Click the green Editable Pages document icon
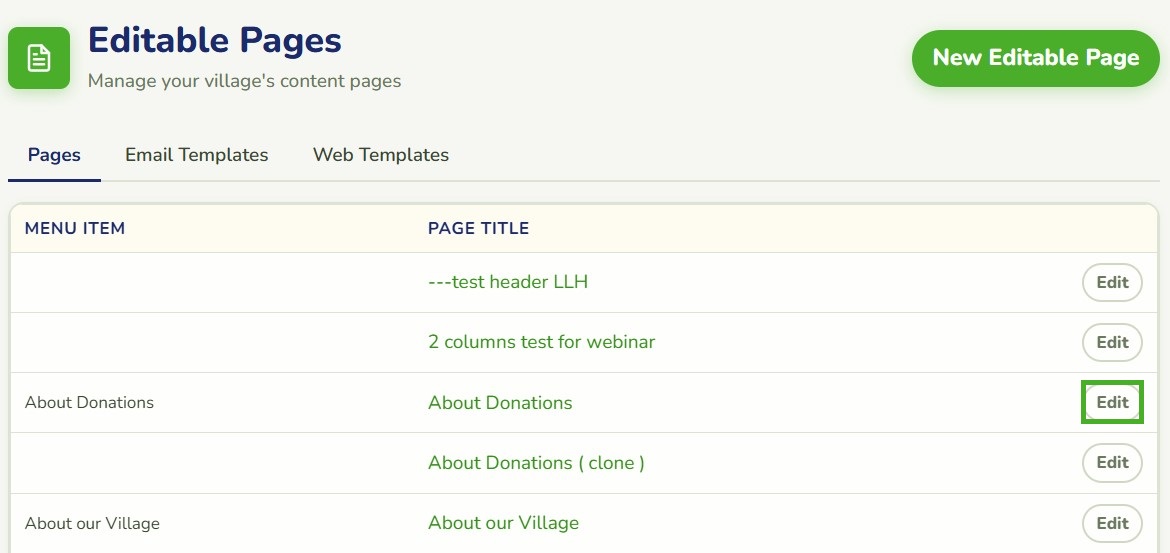Image resolution: width=1170 pixels, height=553 pixels. point(39,58)
